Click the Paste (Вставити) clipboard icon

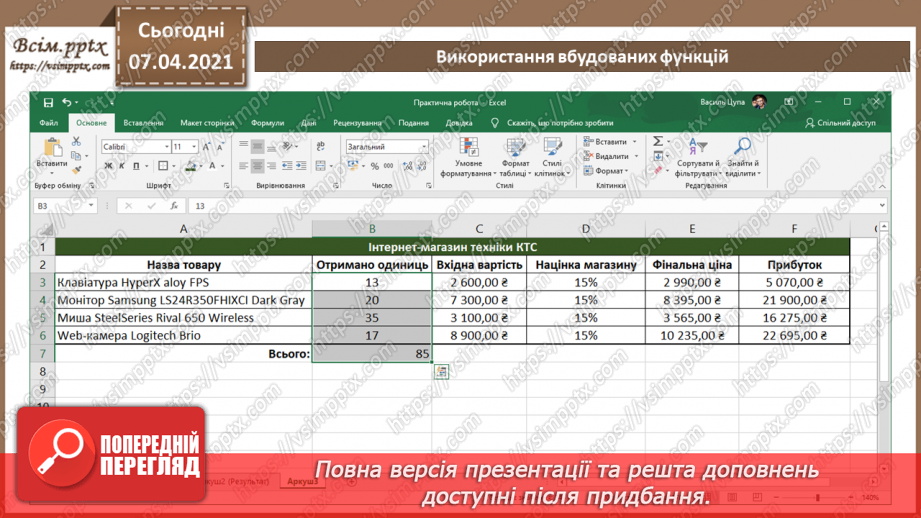(52, 147)
